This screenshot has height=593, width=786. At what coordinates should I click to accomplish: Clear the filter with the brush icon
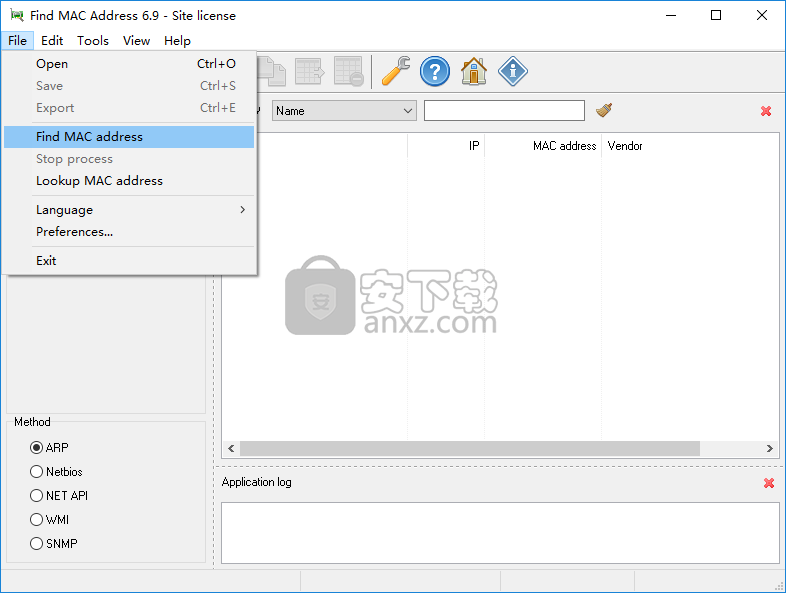(x=604, y=110)
